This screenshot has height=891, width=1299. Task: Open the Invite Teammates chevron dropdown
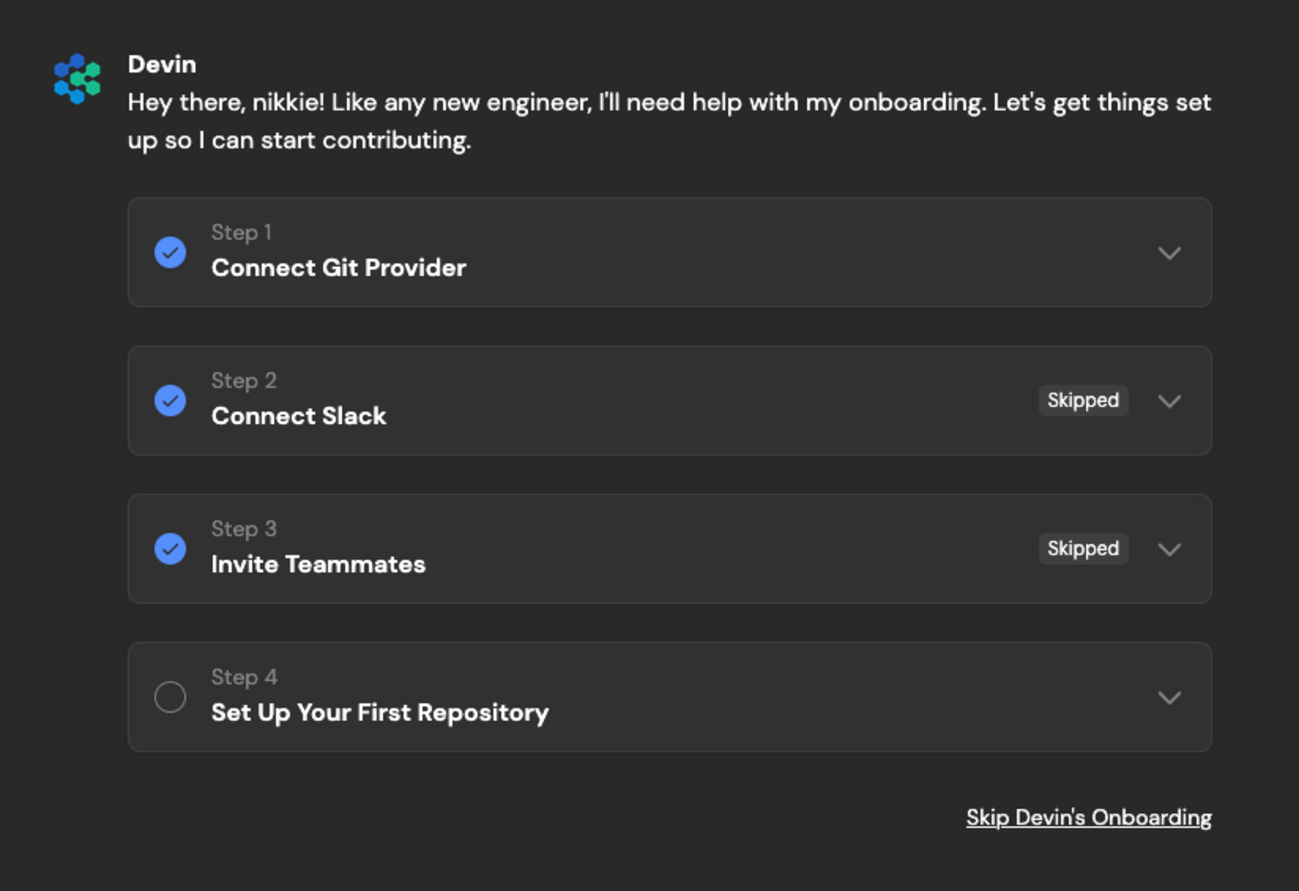tap(1169, 549)
